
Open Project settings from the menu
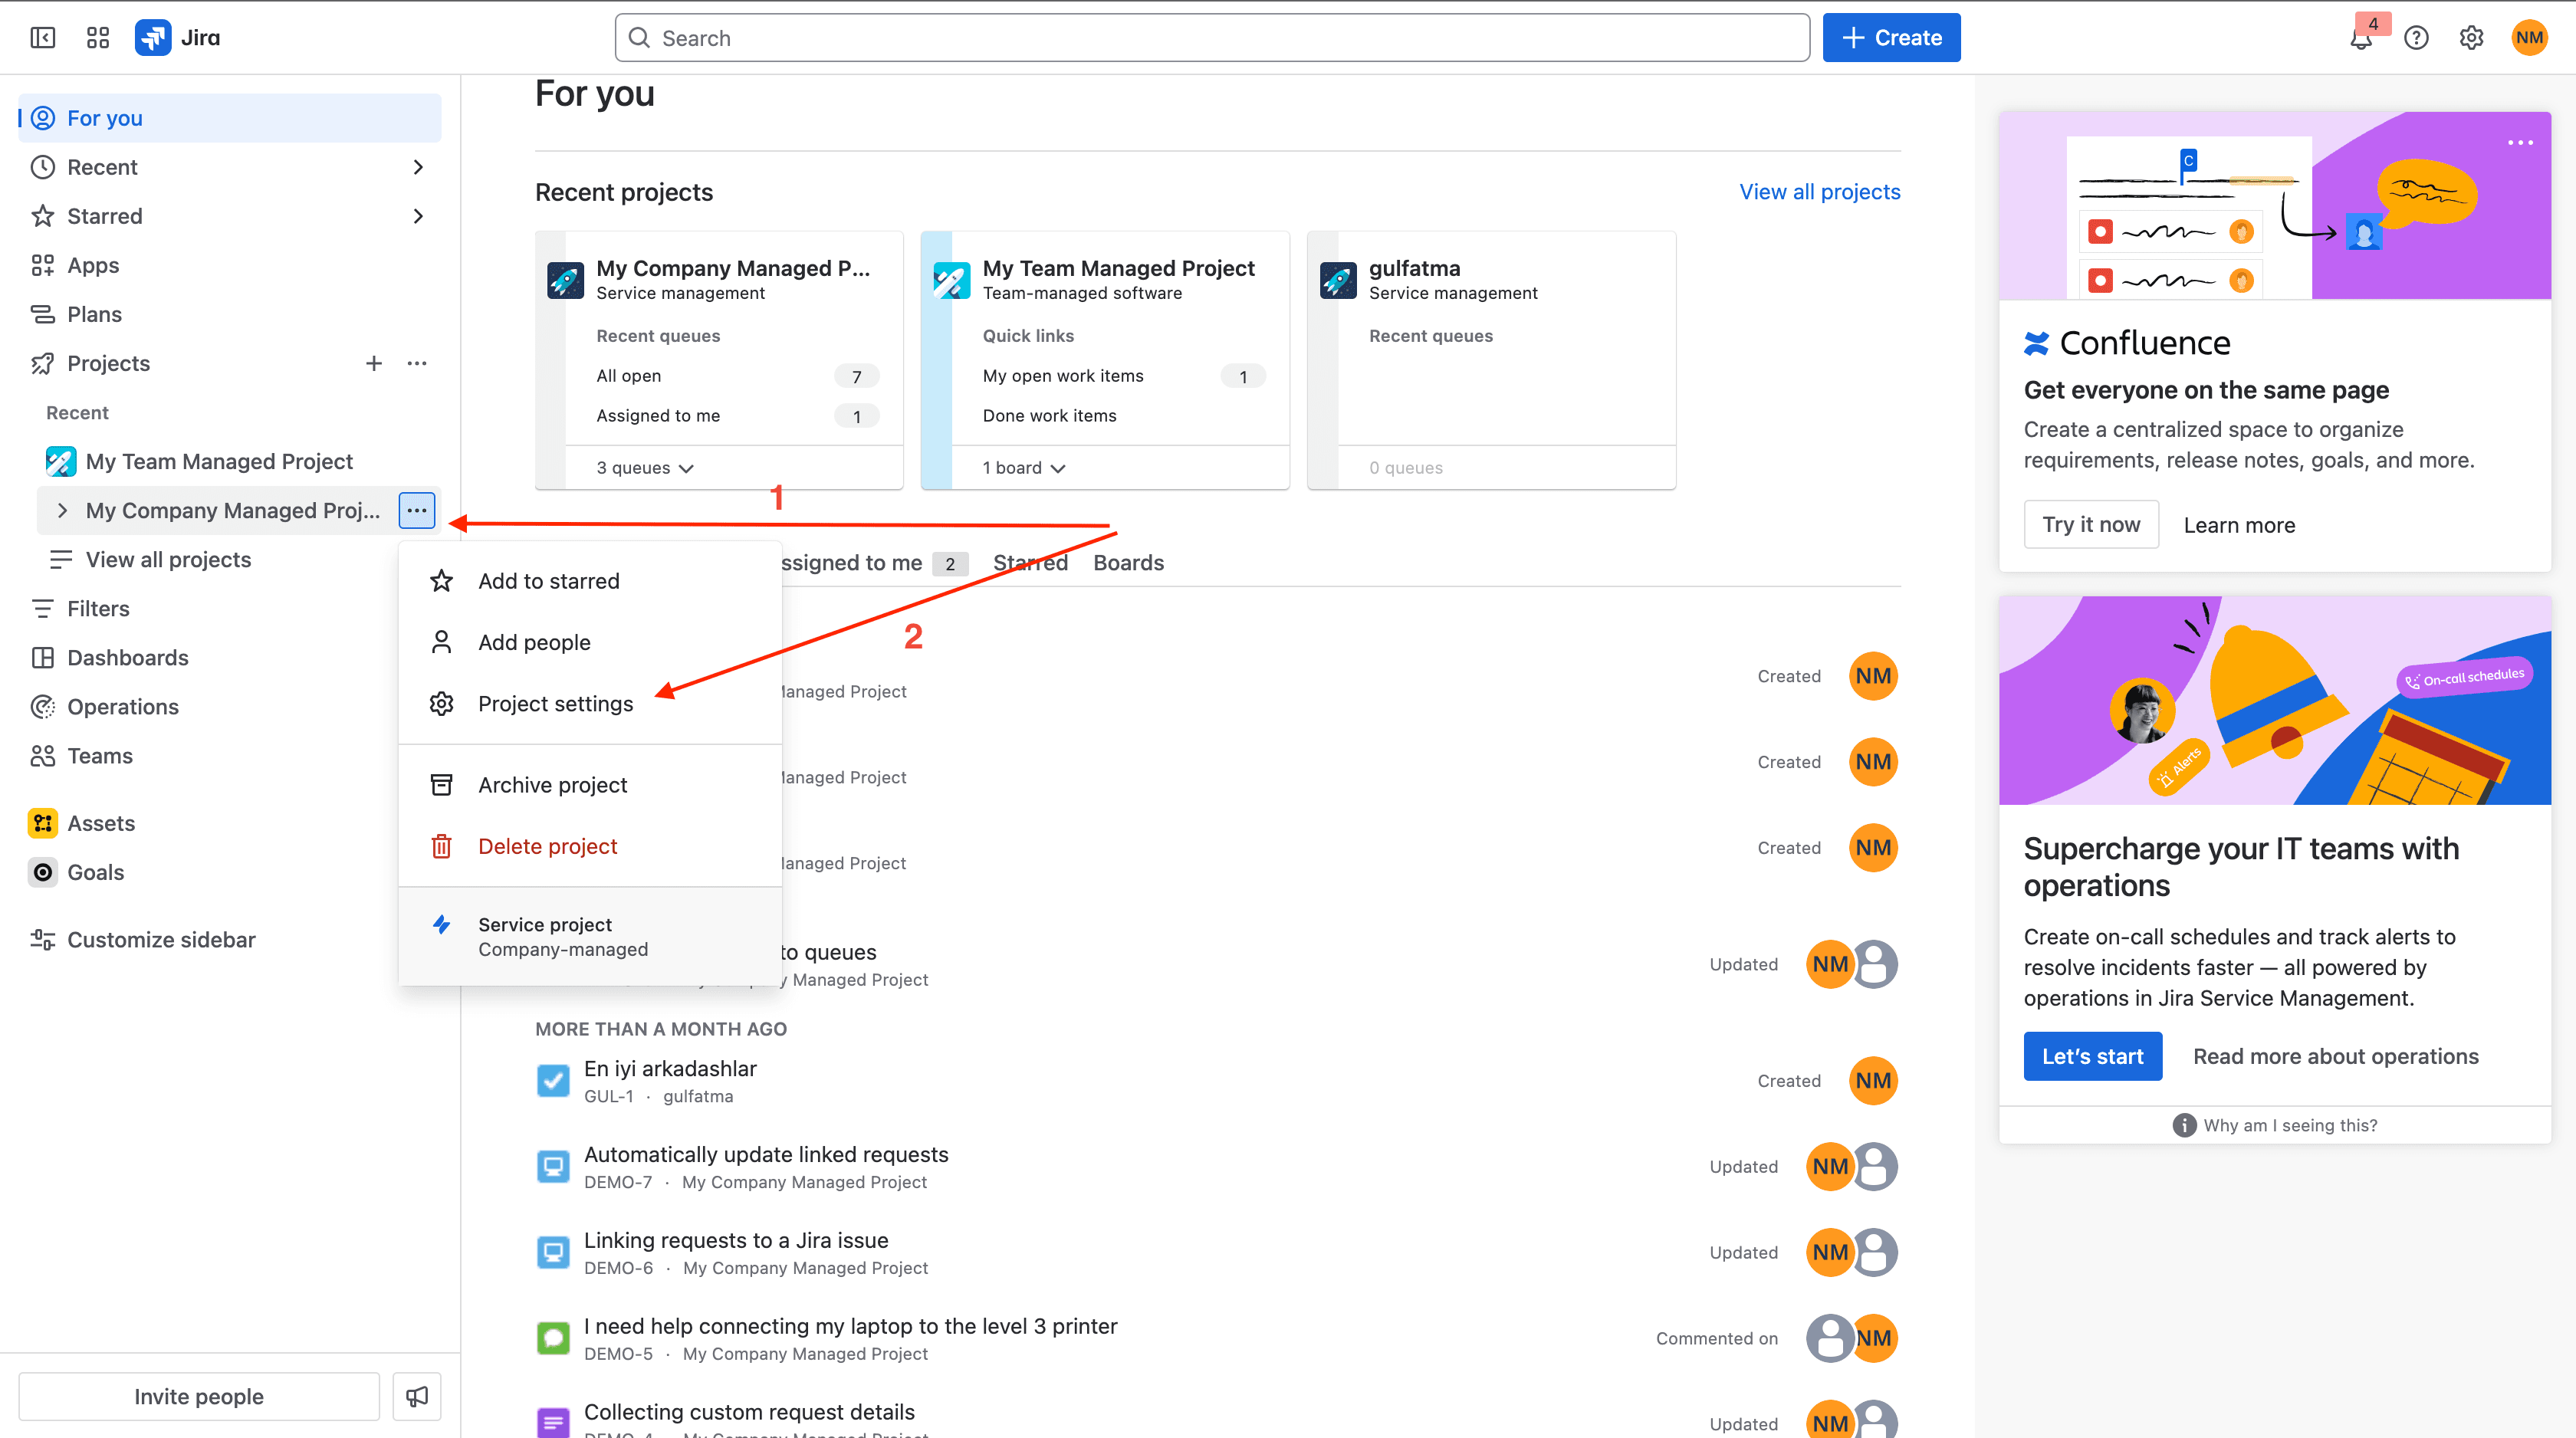tap(590, 704)
